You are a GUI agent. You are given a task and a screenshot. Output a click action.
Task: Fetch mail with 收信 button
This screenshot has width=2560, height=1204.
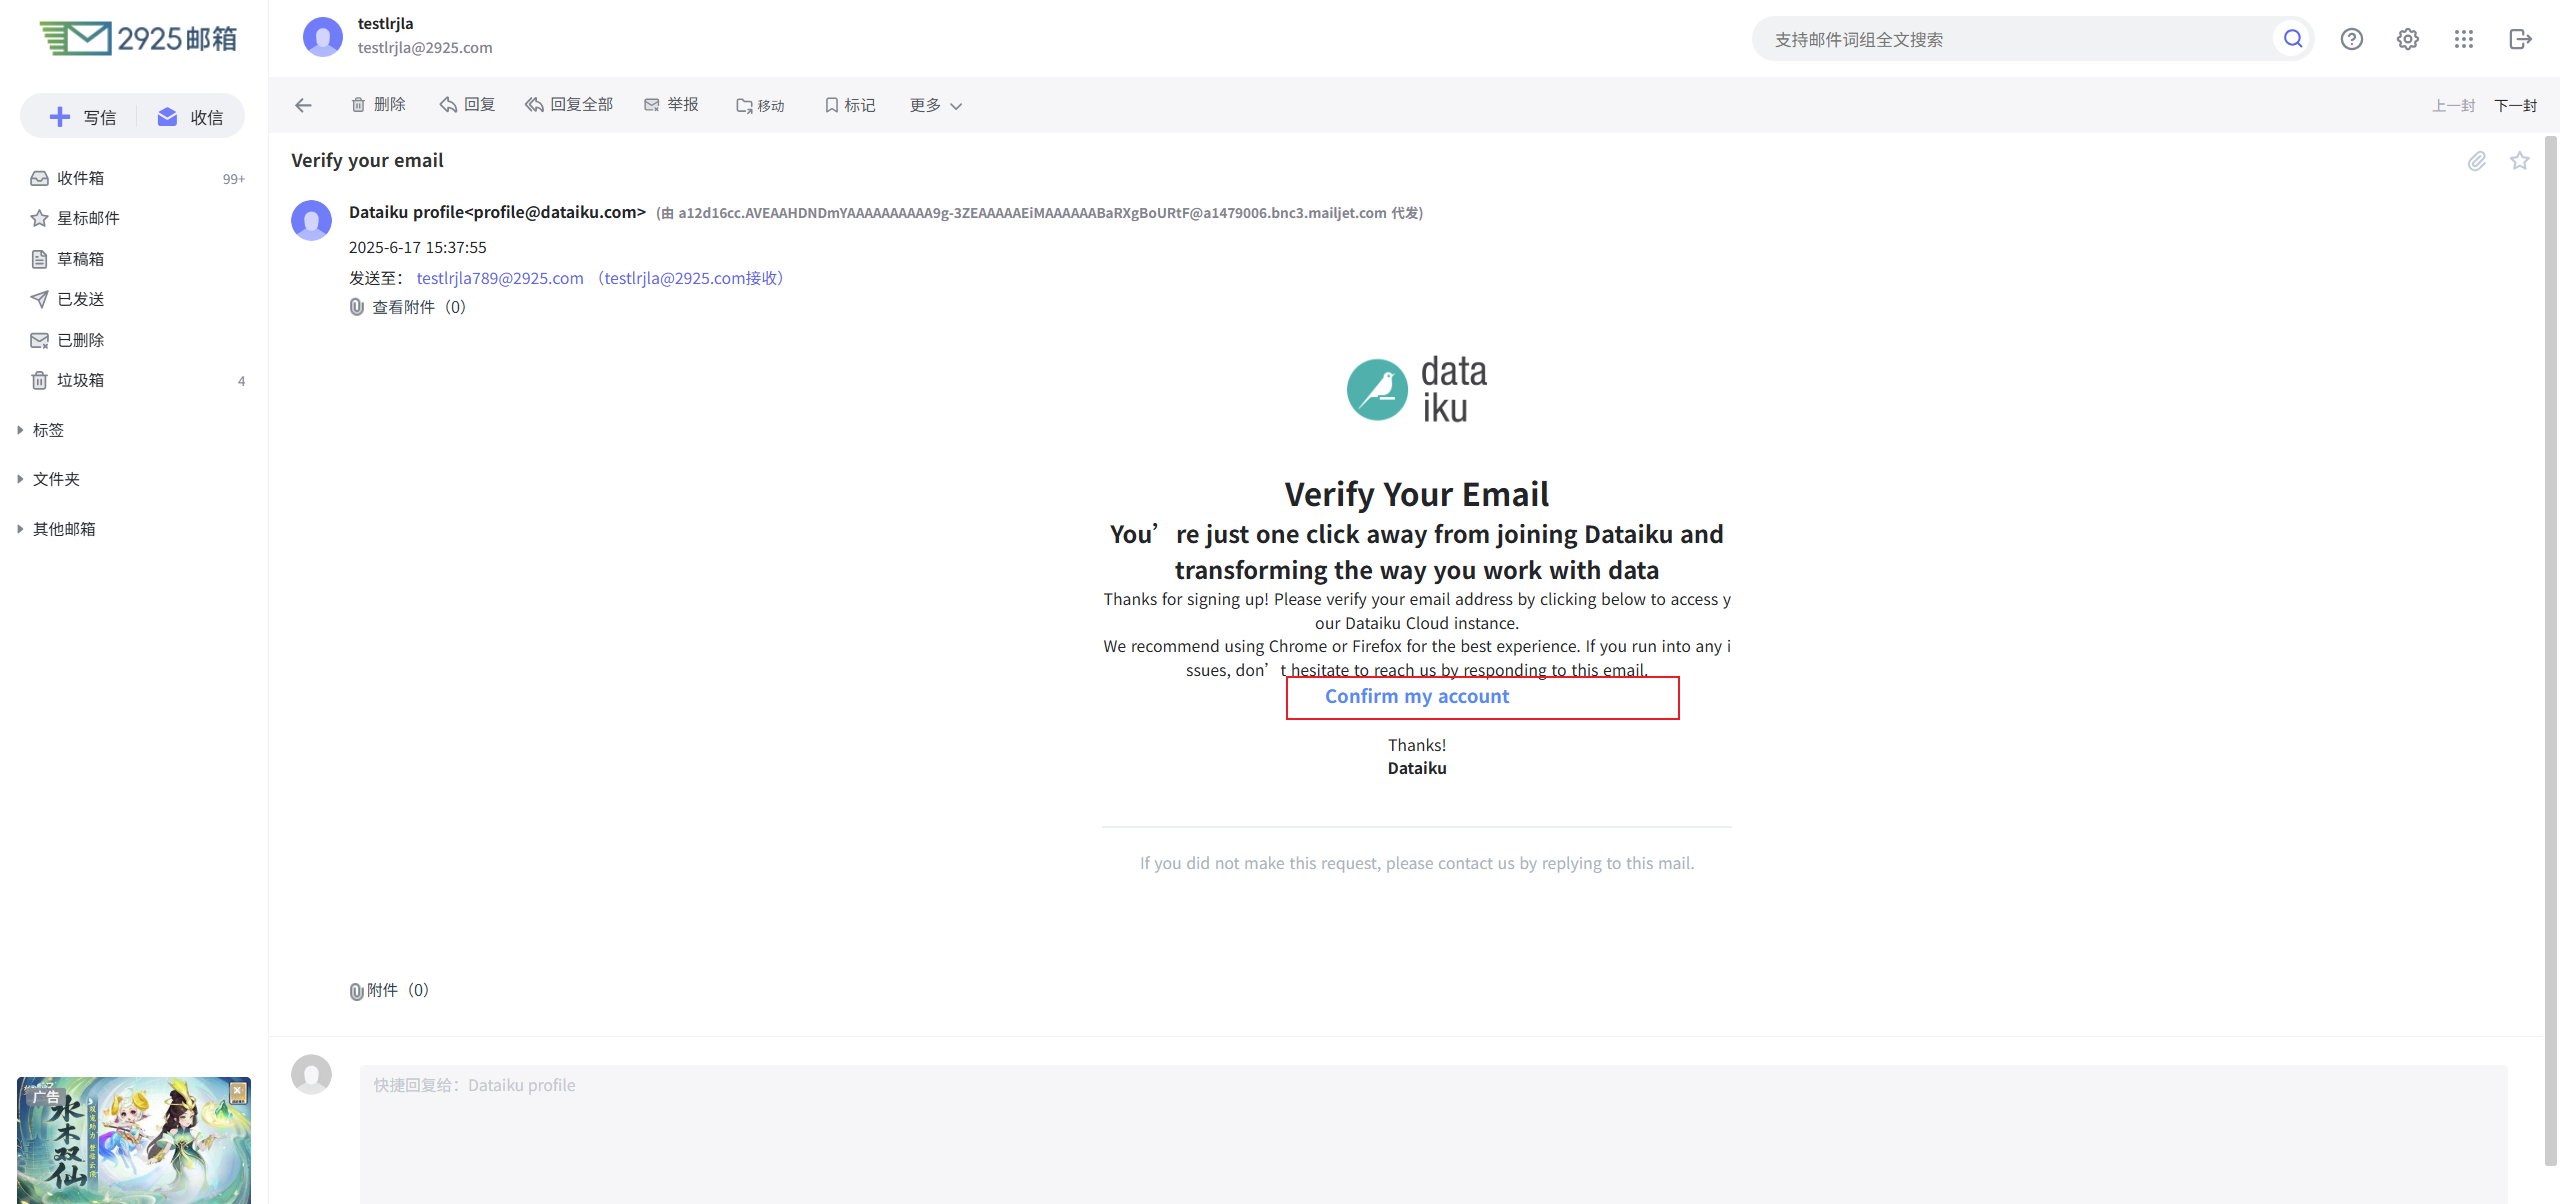(x=190, y=117)
